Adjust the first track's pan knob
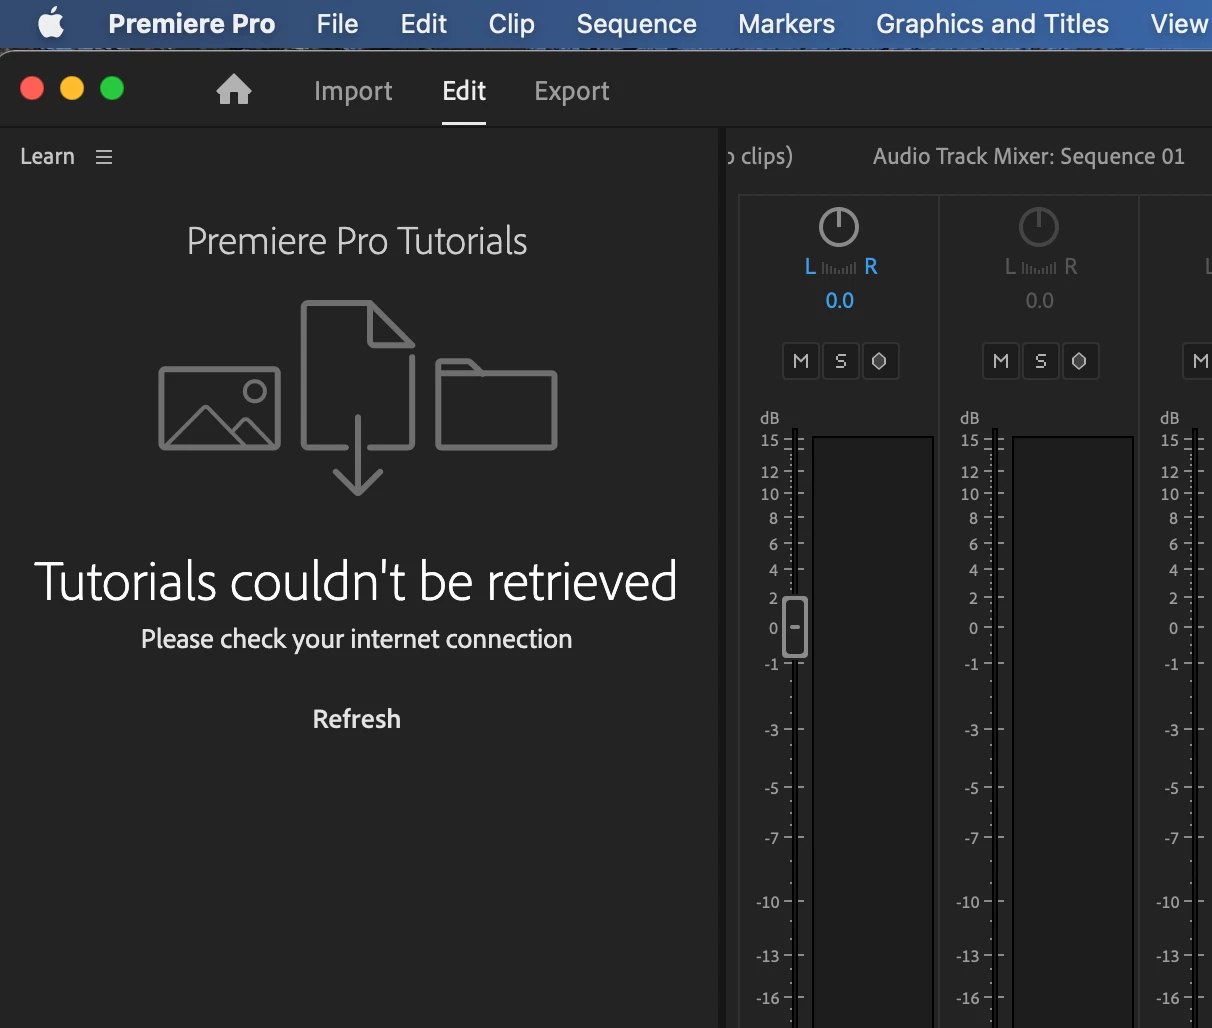 tap(839, 227)
